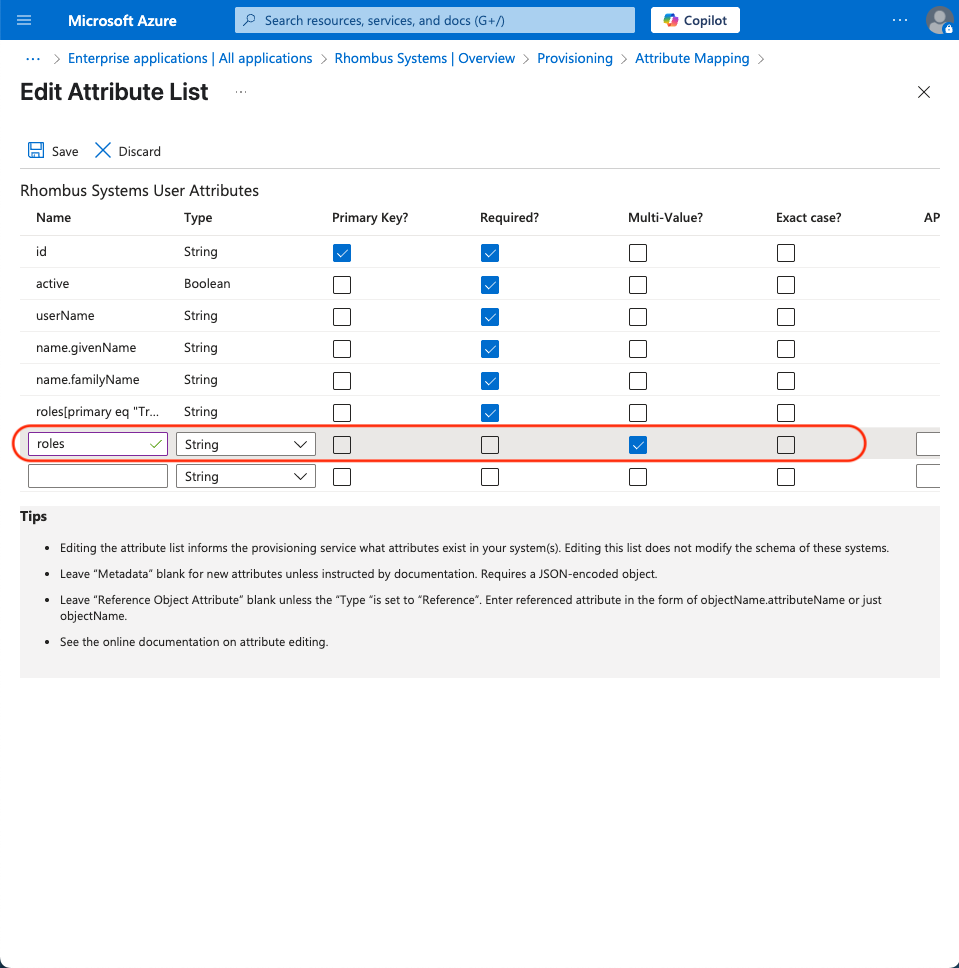Uncheck Multi-Value in the roles input row
Image resolution: width=959 pixels, height=968 pixels.
pyautogui.click(x=638, y=445)
